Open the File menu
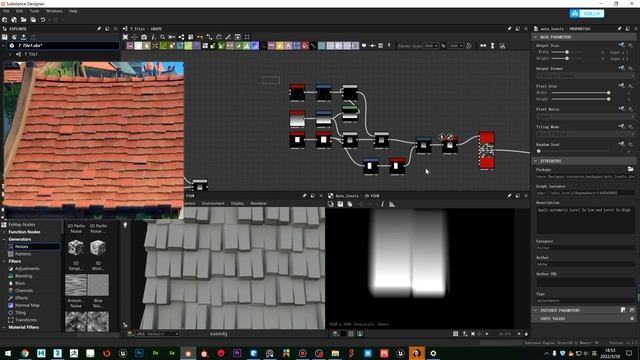This screenshot has height=360, width=640. pyautogui.click(x=6, y=11)
